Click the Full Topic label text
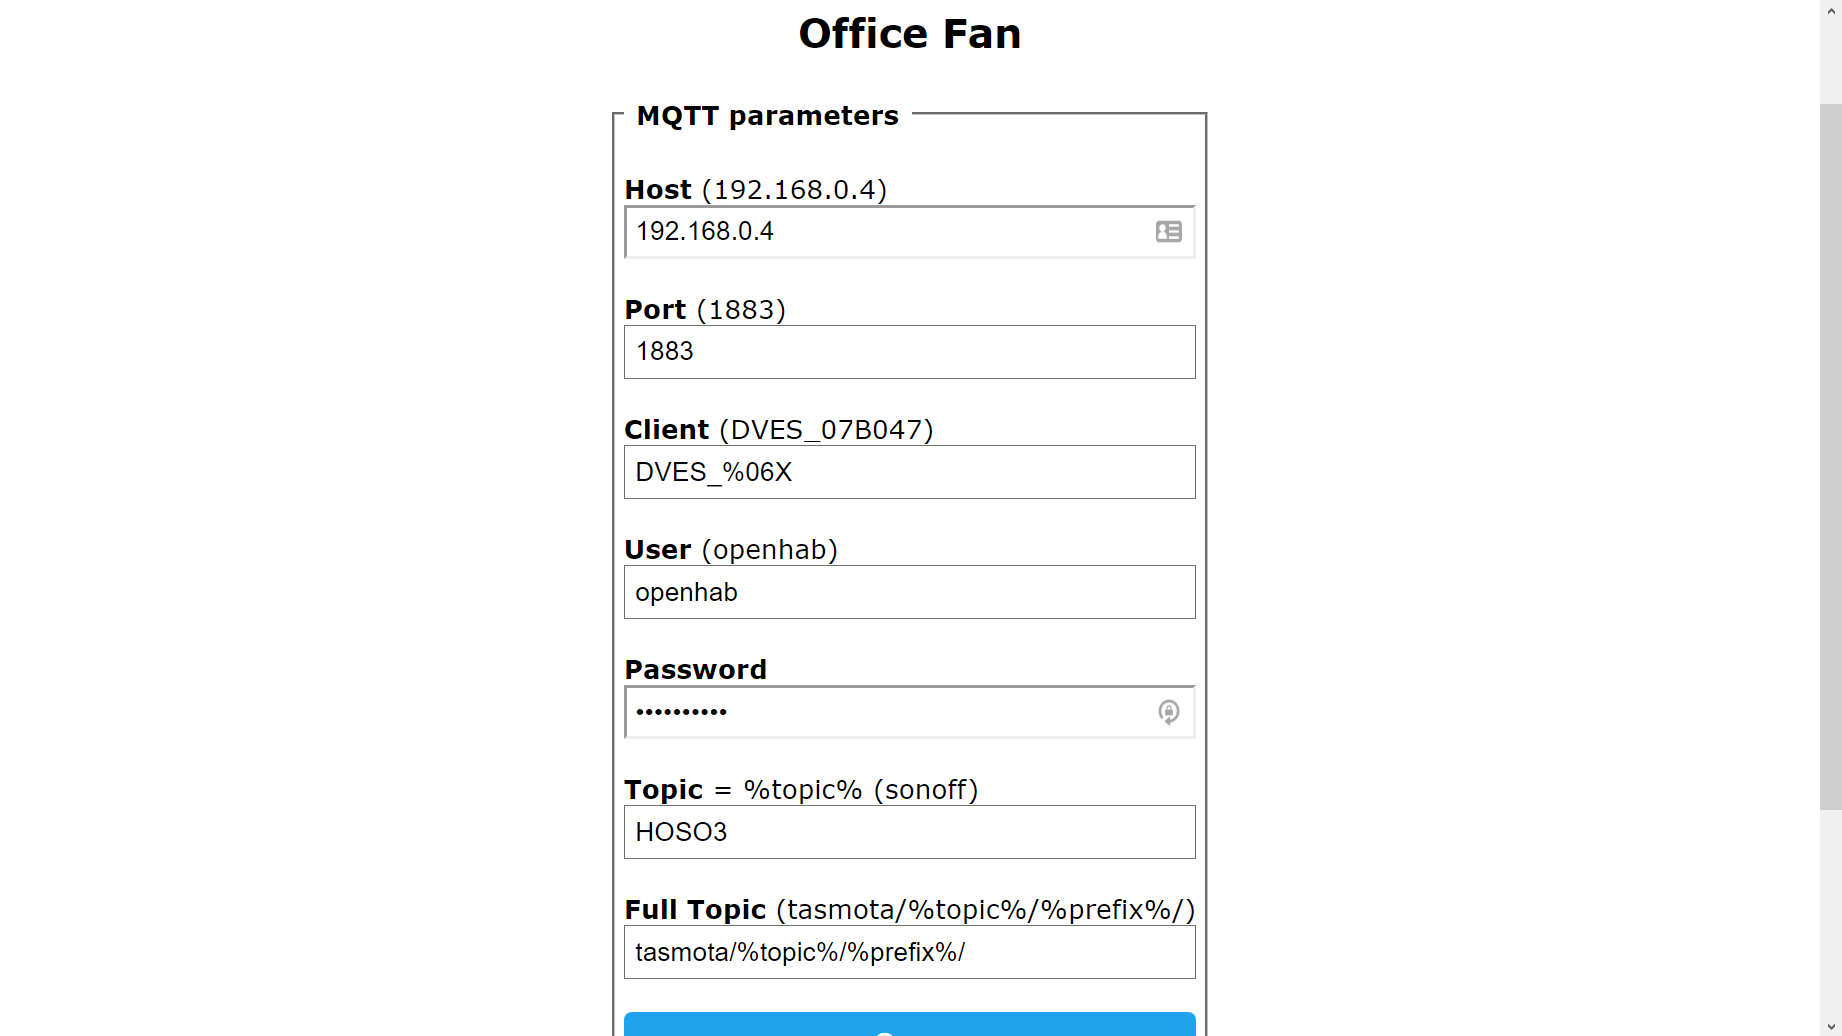The width and height of the screenshot is (1842, 1036). (x=695, y=910)
